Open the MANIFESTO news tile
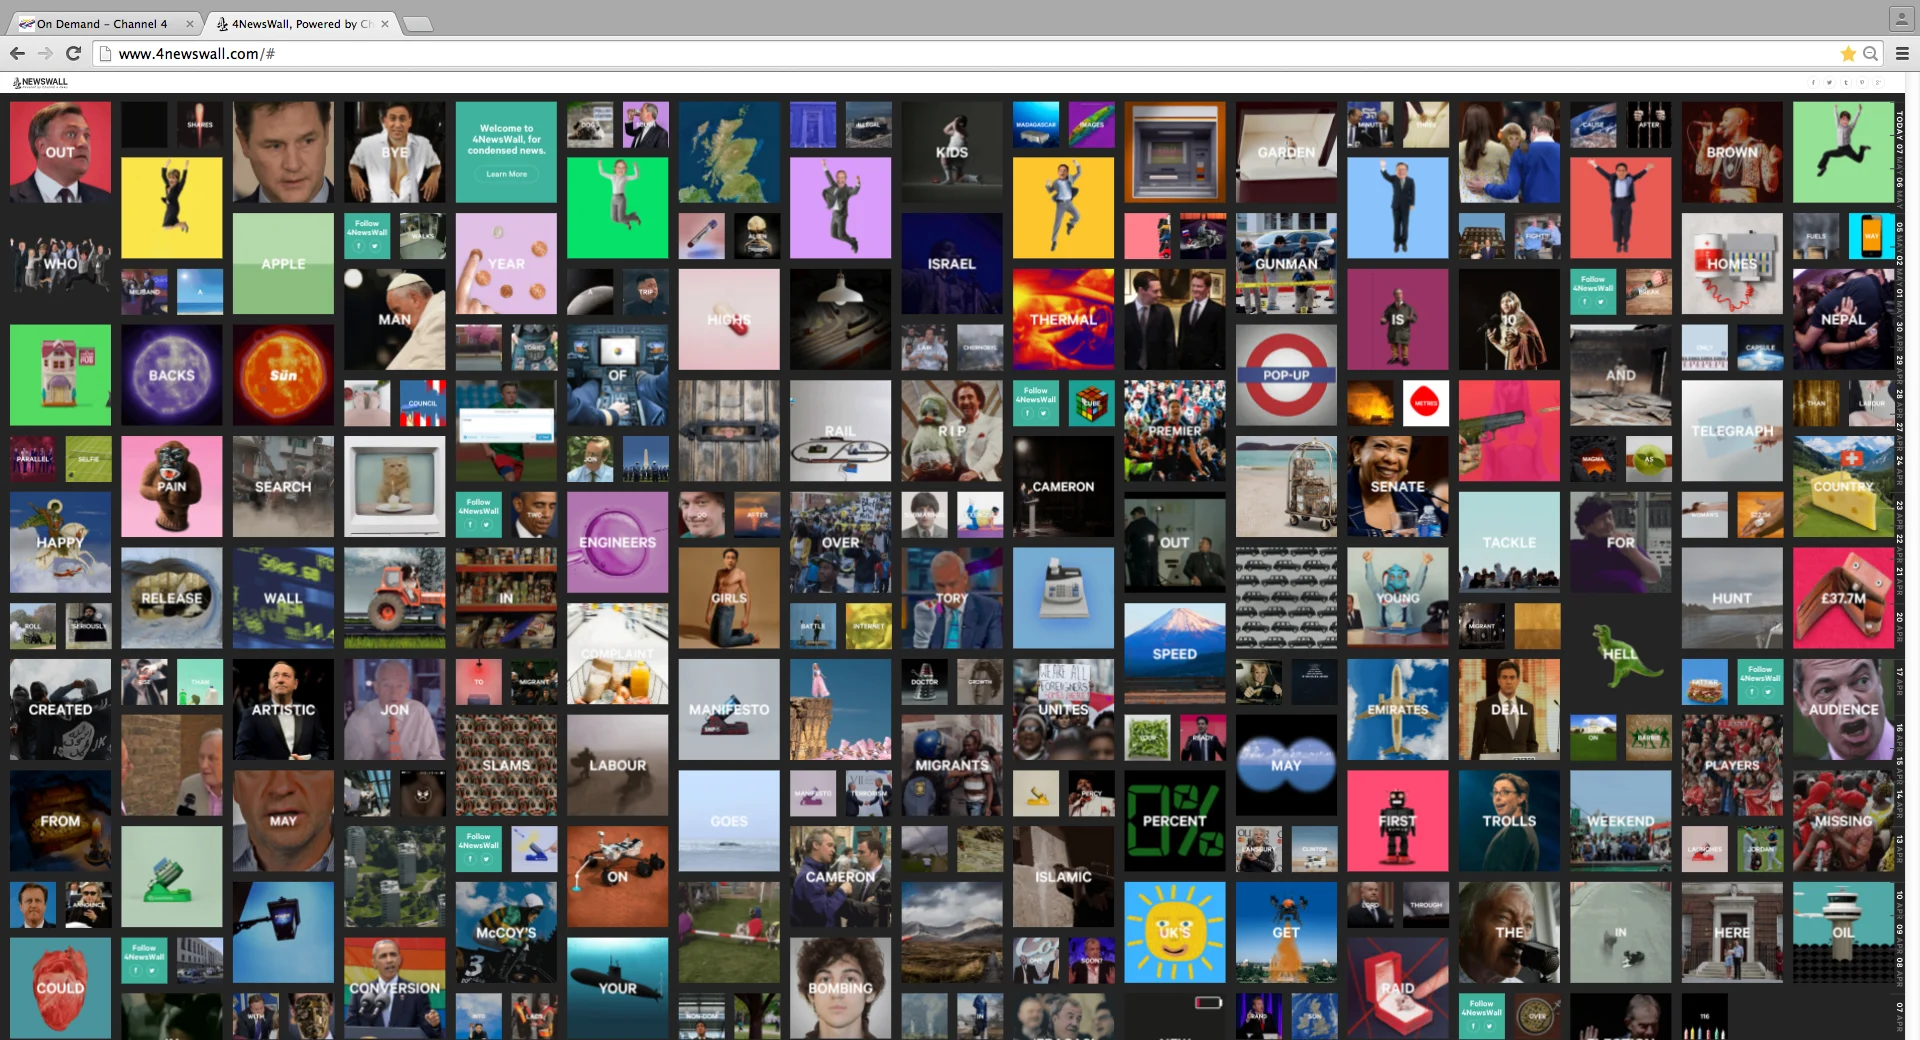 (x=729, y=709)
